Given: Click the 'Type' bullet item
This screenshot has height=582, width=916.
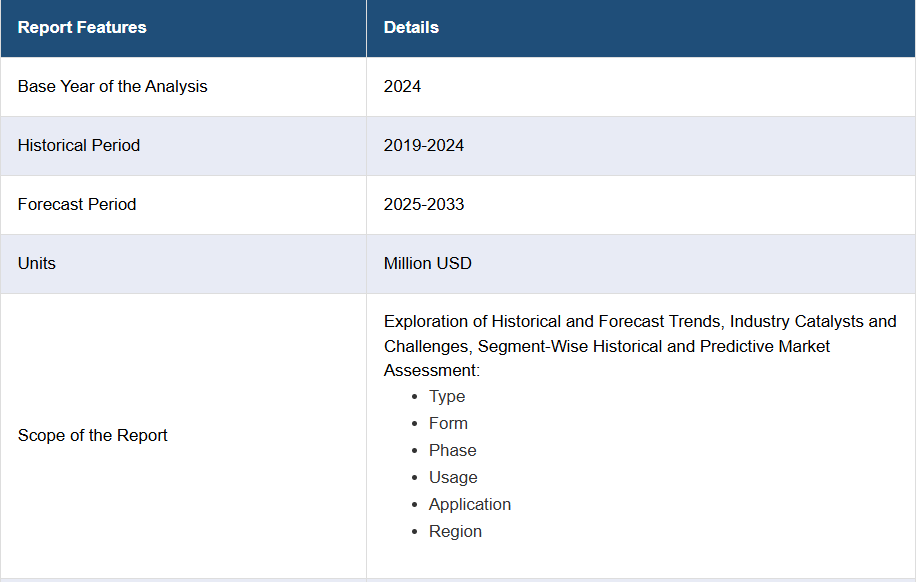Looking at the screenshot, I should click(447, 396).
